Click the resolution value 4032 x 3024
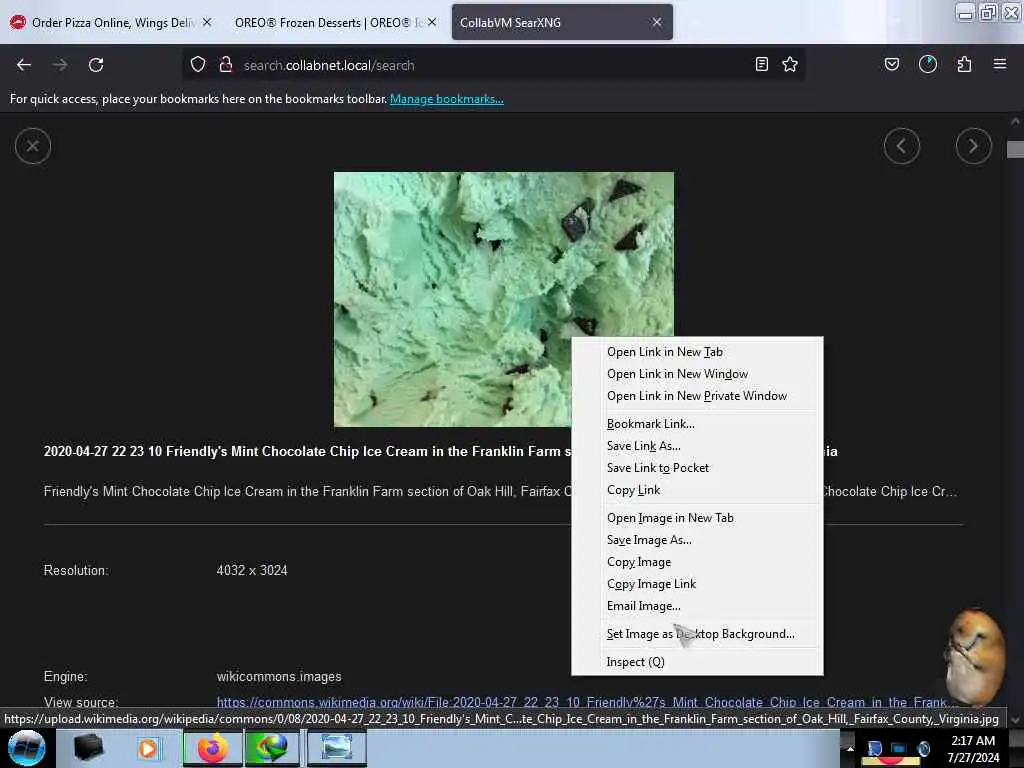 click(252, 571)
